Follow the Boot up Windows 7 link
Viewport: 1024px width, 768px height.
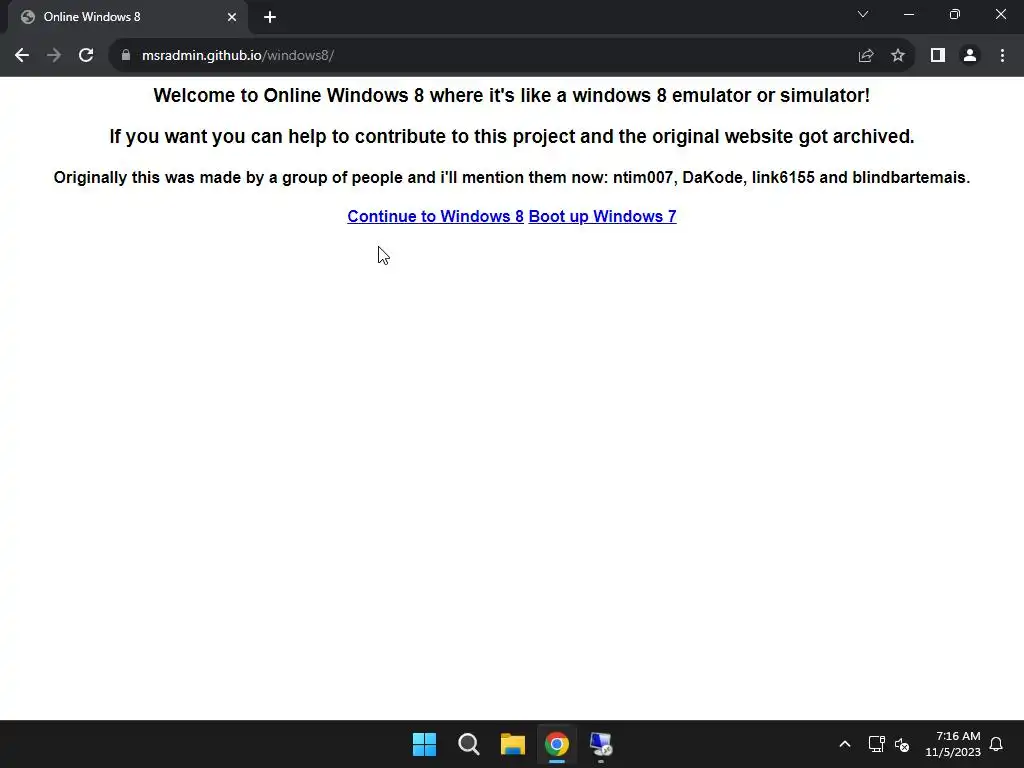pyautogui.click(x=602, y=216)
